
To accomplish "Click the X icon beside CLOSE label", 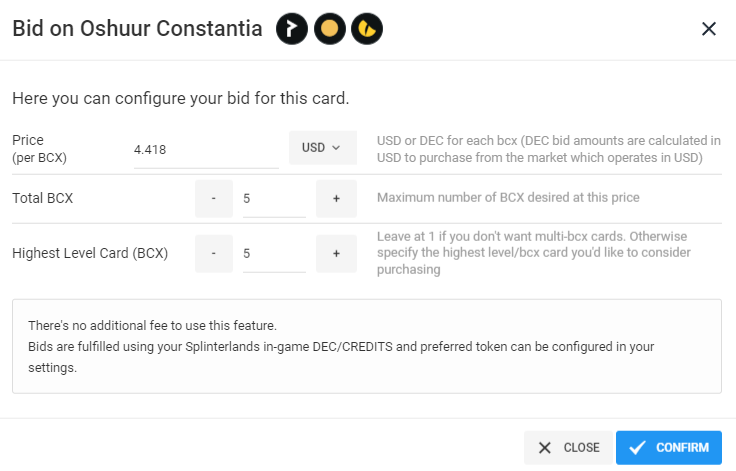I will (x=544, y=448).
